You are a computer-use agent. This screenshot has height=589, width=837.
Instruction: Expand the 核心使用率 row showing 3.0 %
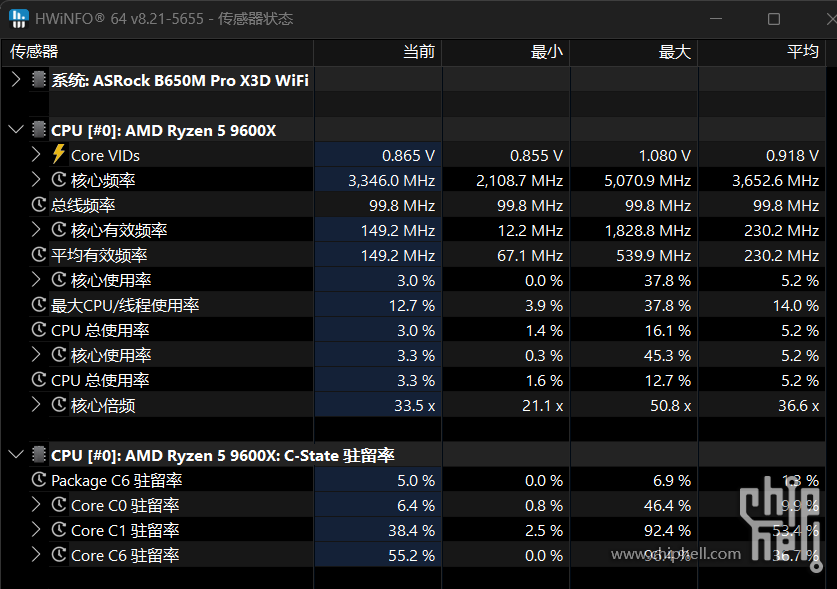pyautogui.click(x=36, y=280)
